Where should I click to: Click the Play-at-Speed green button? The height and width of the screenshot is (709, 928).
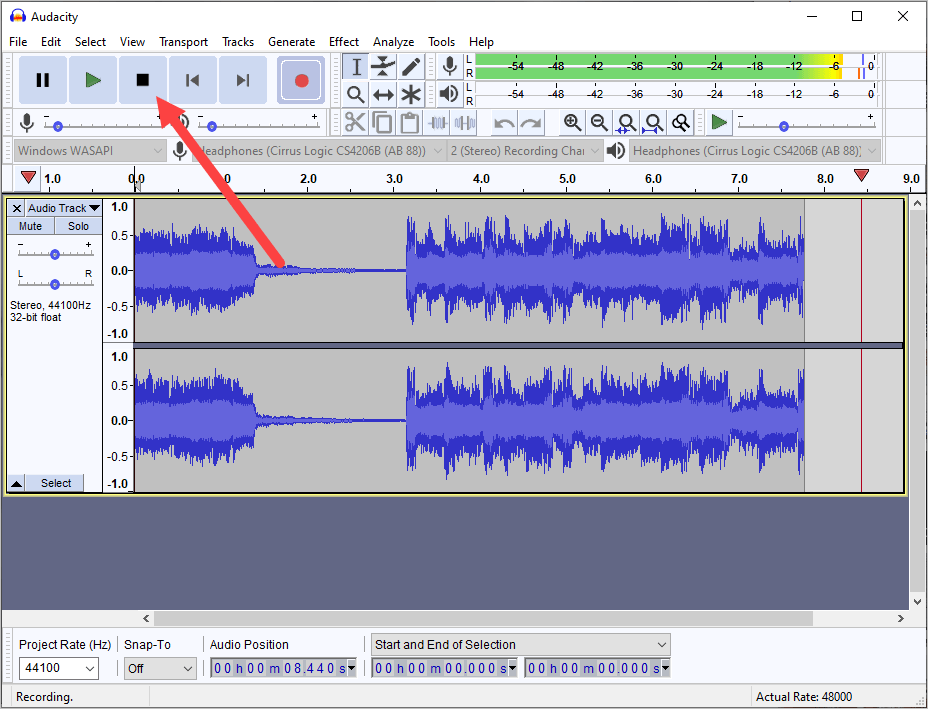click(719, 123)
